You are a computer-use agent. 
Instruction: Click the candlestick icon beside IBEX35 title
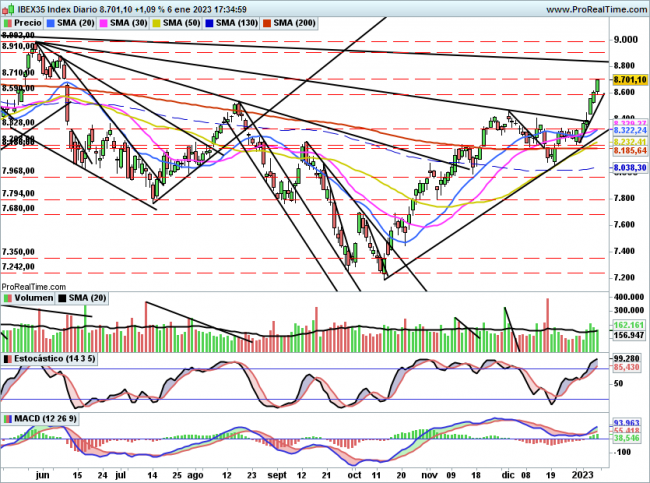click(x=6, y=7)
